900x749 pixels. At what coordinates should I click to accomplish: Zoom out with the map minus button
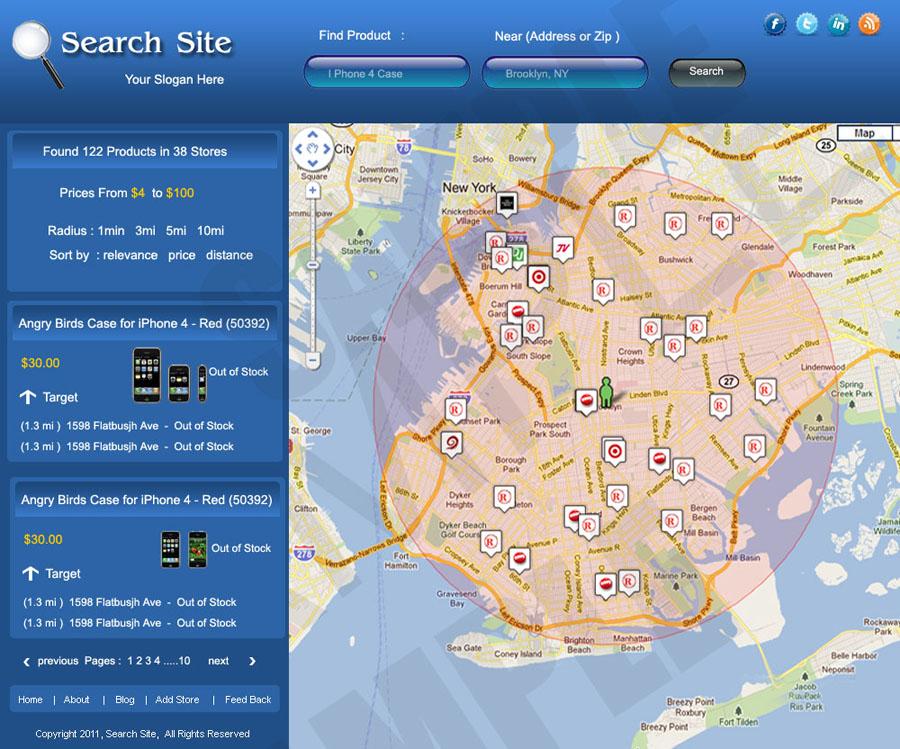[313, 361]
